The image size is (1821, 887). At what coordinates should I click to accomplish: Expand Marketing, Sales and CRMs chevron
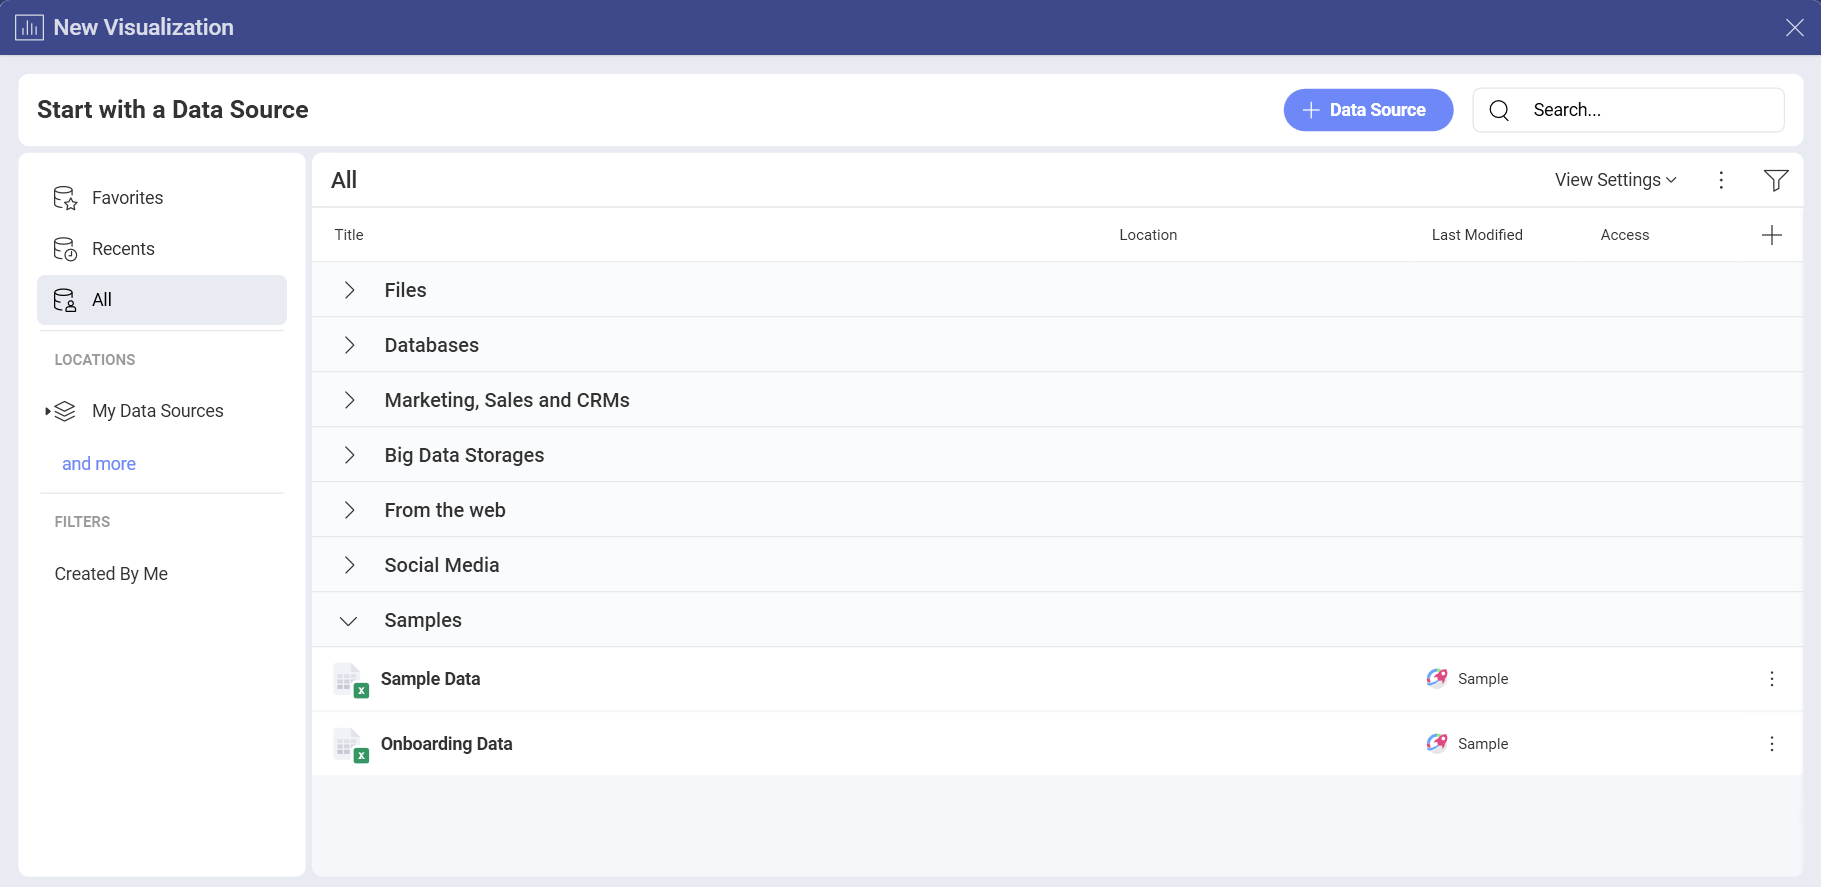click(x=349, y=400)
